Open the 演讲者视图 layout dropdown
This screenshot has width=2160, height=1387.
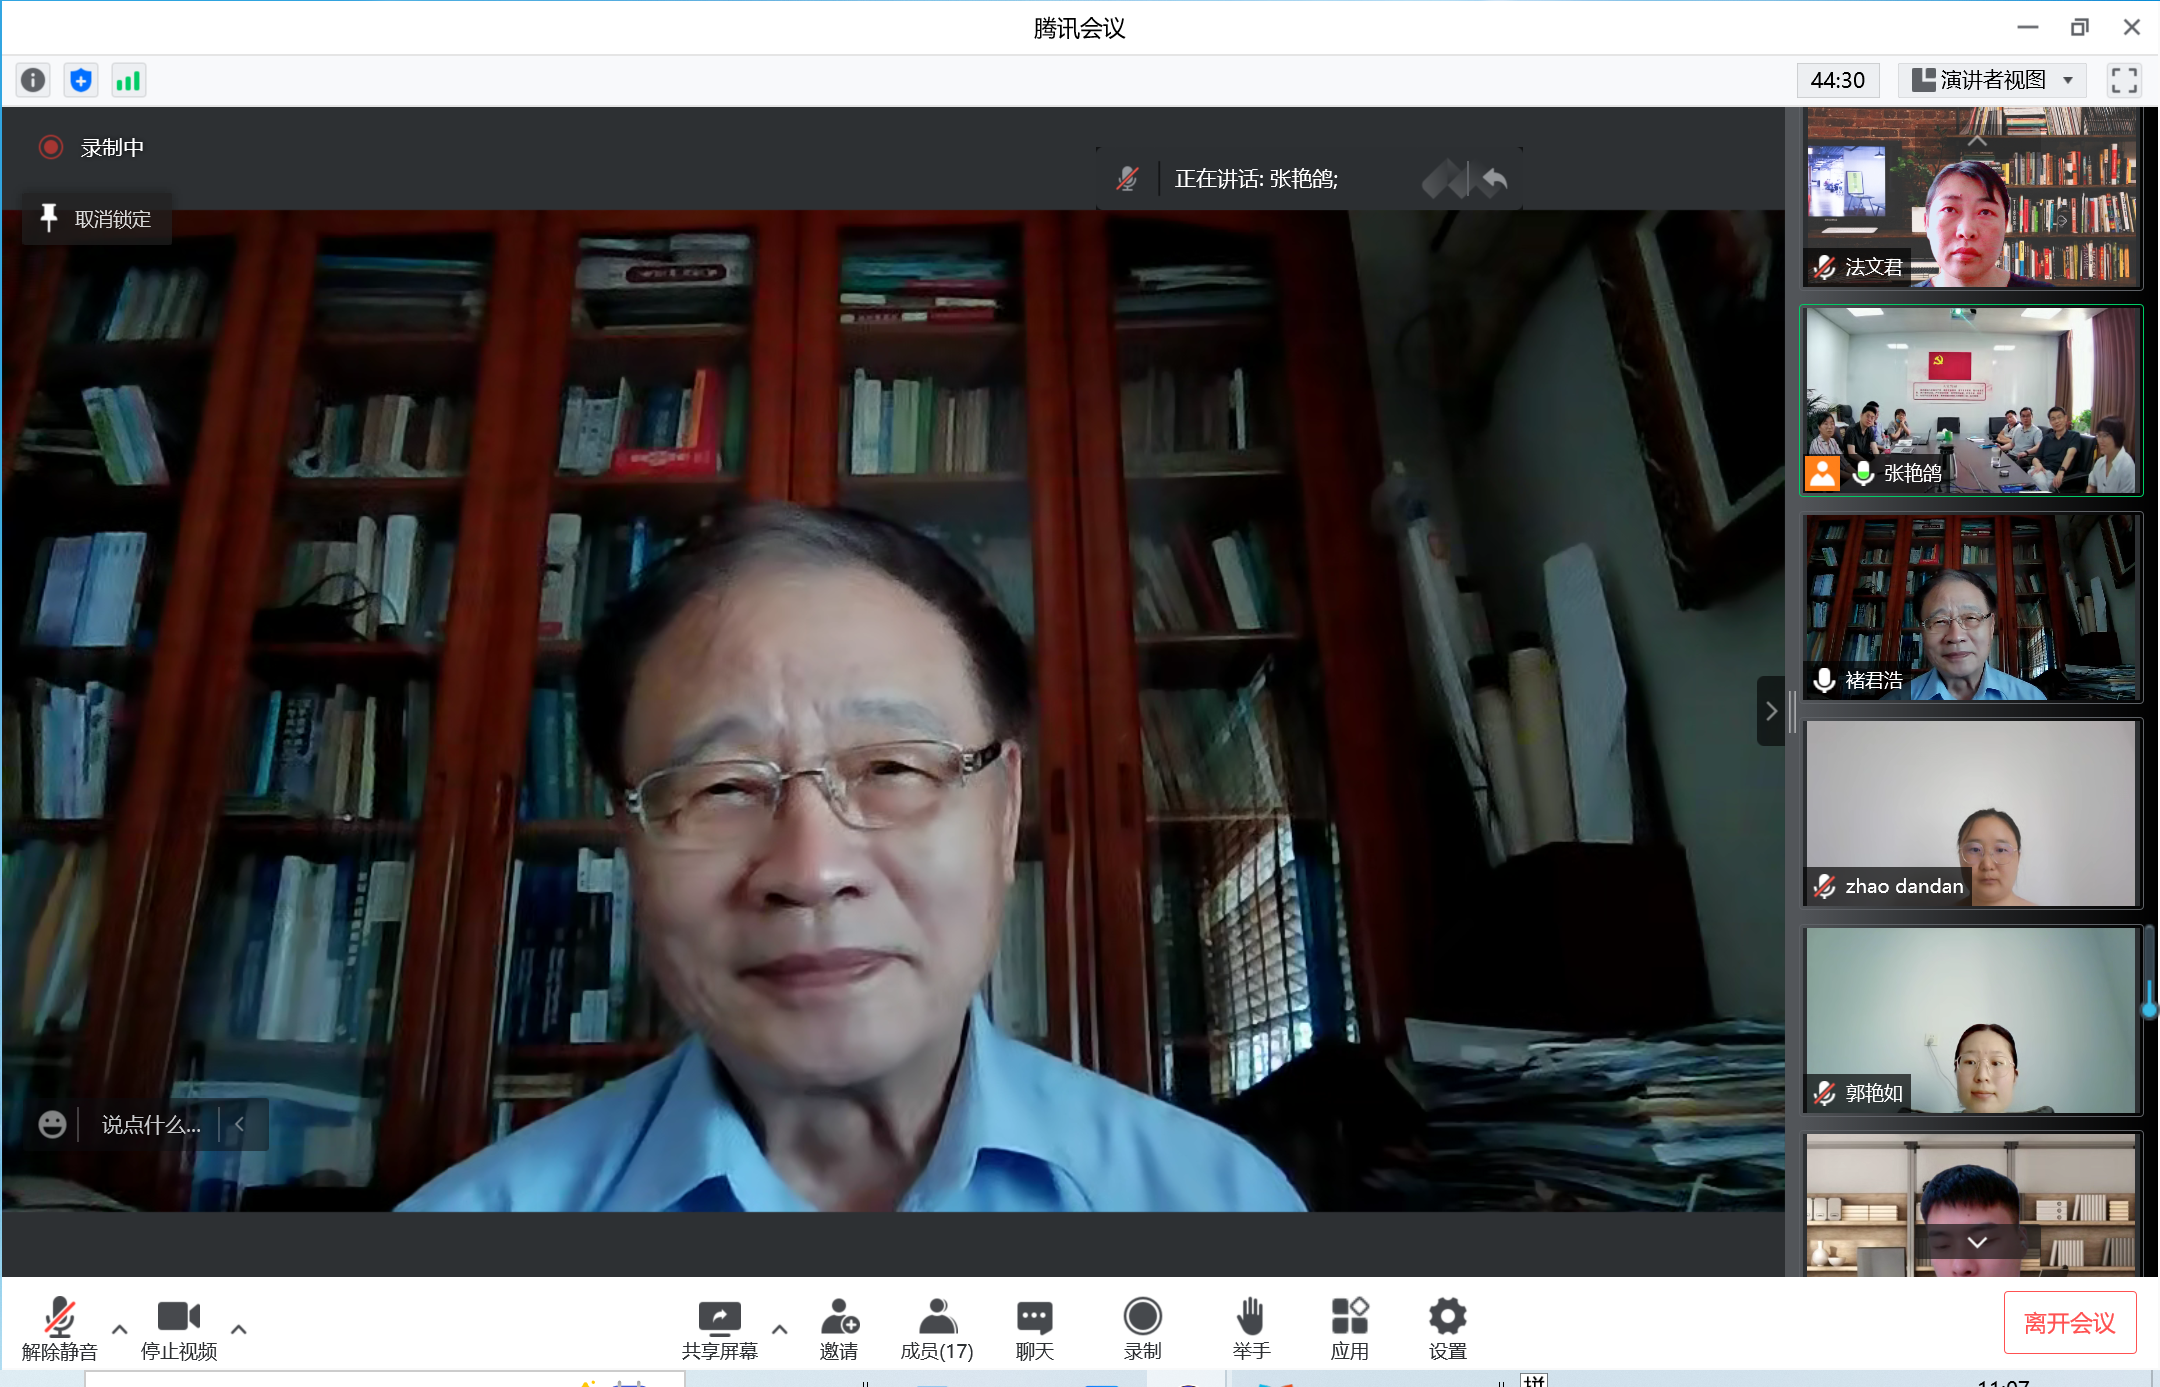coord(1992,80)
